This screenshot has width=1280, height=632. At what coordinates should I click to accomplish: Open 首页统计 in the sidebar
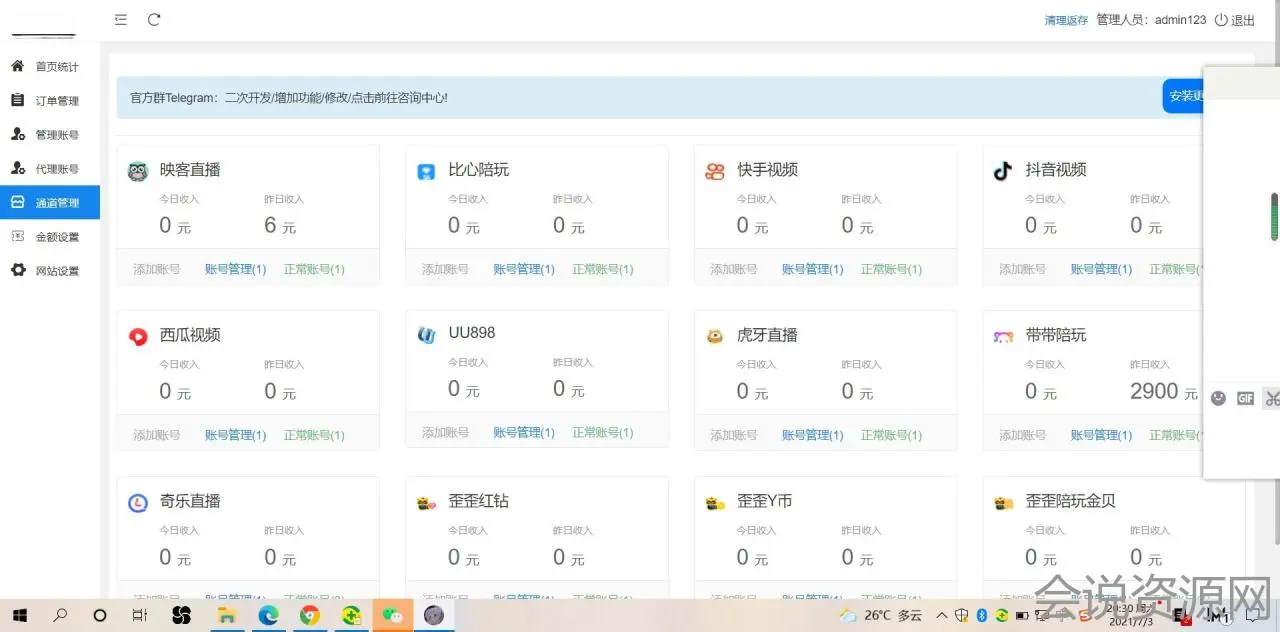click(56, 67)
